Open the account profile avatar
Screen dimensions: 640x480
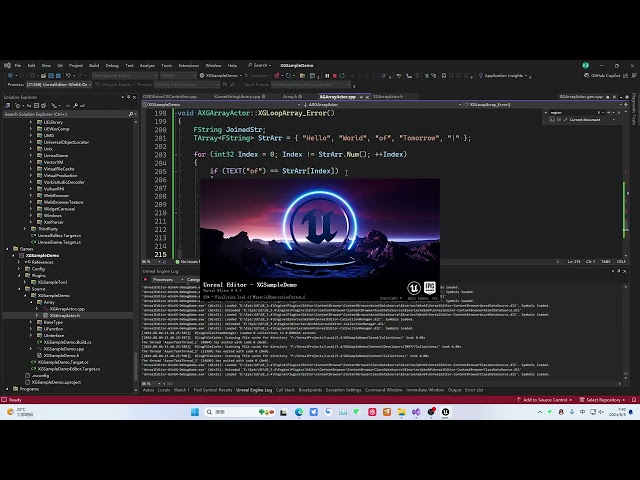pos(585,65)
